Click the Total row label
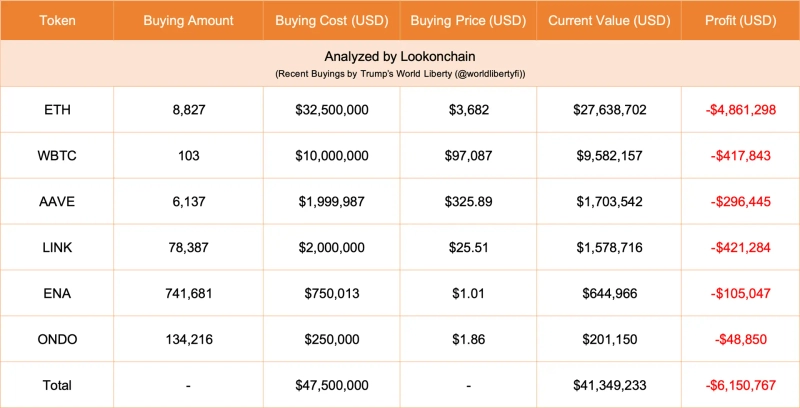800x408 pixels. pos(57,384)
